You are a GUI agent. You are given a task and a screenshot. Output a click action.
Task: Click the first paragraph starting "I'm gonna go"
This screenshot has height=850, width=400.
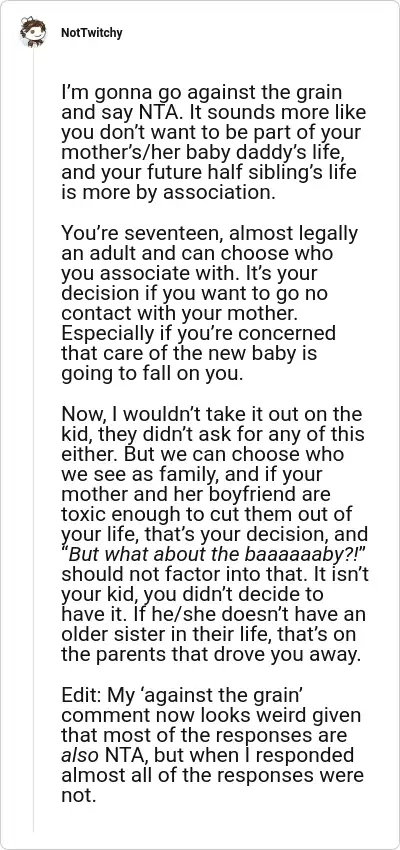[x=214, y=143]
